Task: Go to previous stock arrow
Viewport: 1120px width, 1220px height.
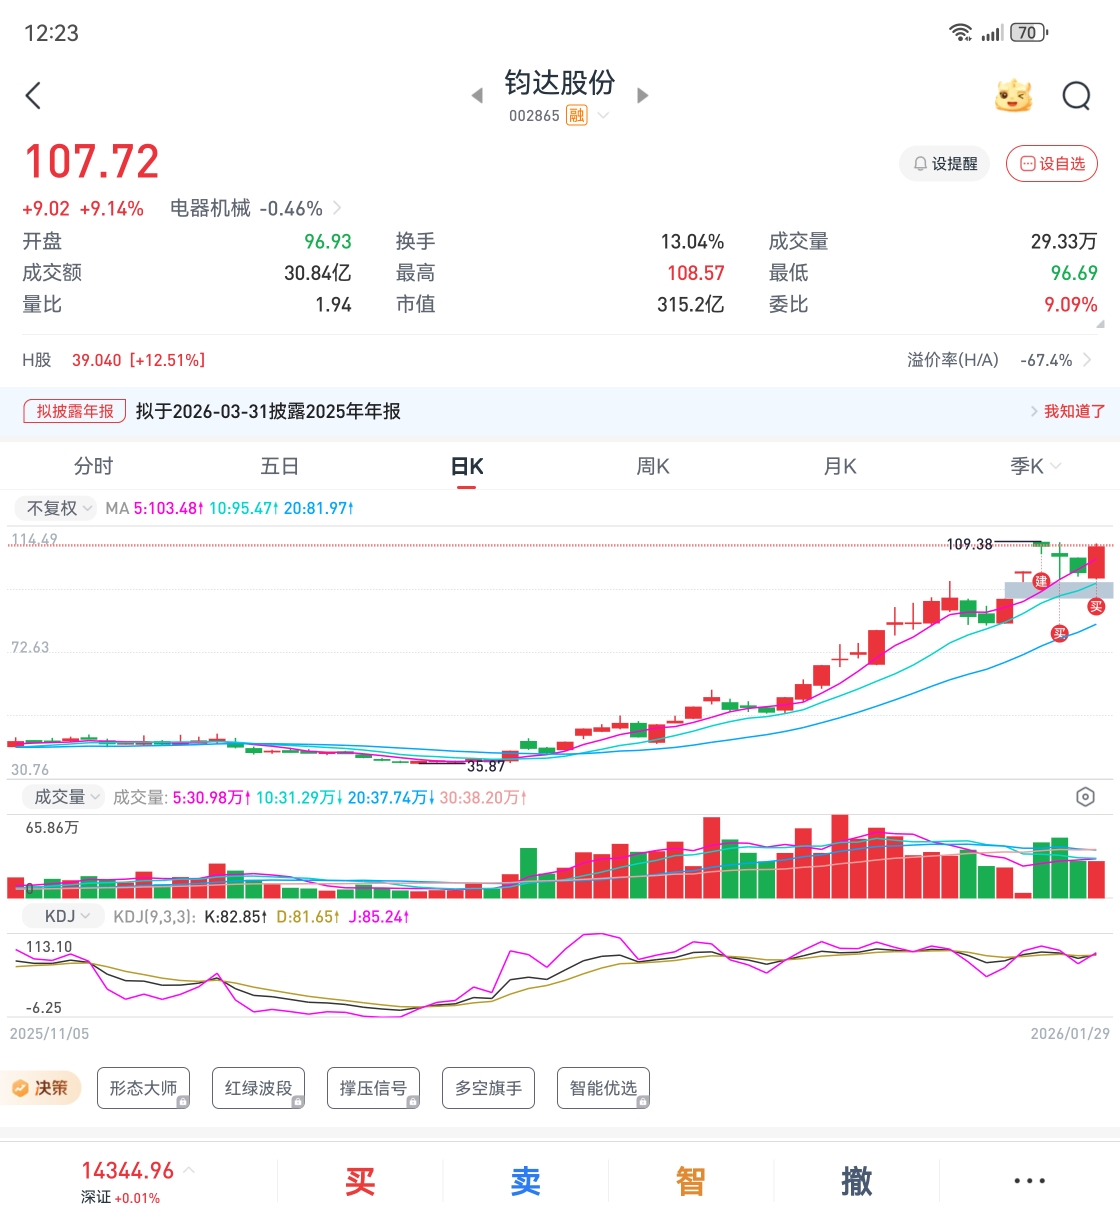Action: tap(477, 96)
